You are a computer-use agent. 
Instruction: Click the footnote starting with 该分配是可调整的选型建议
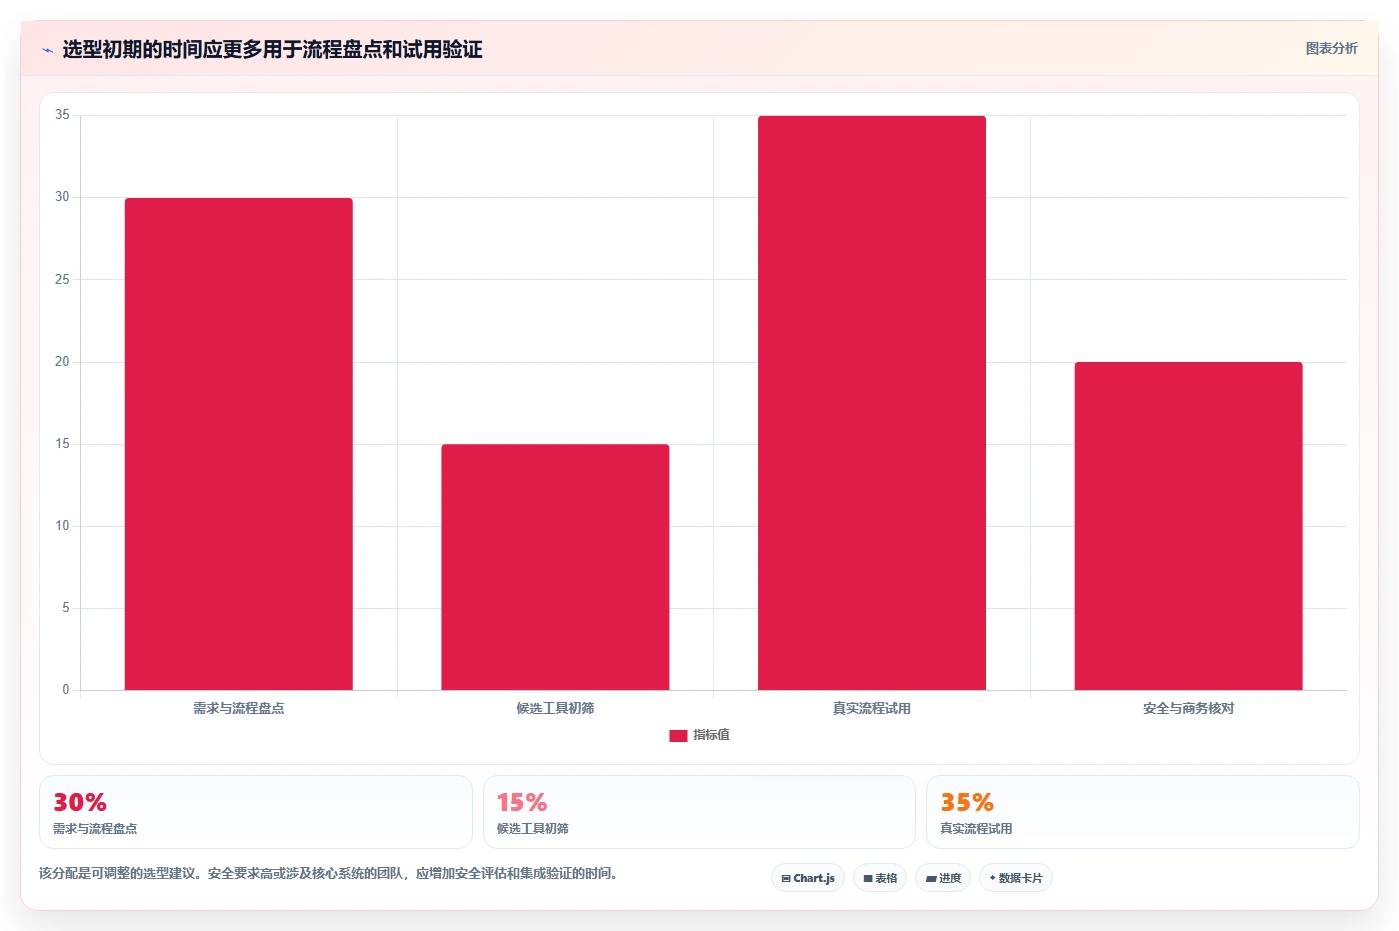(330, 873)
